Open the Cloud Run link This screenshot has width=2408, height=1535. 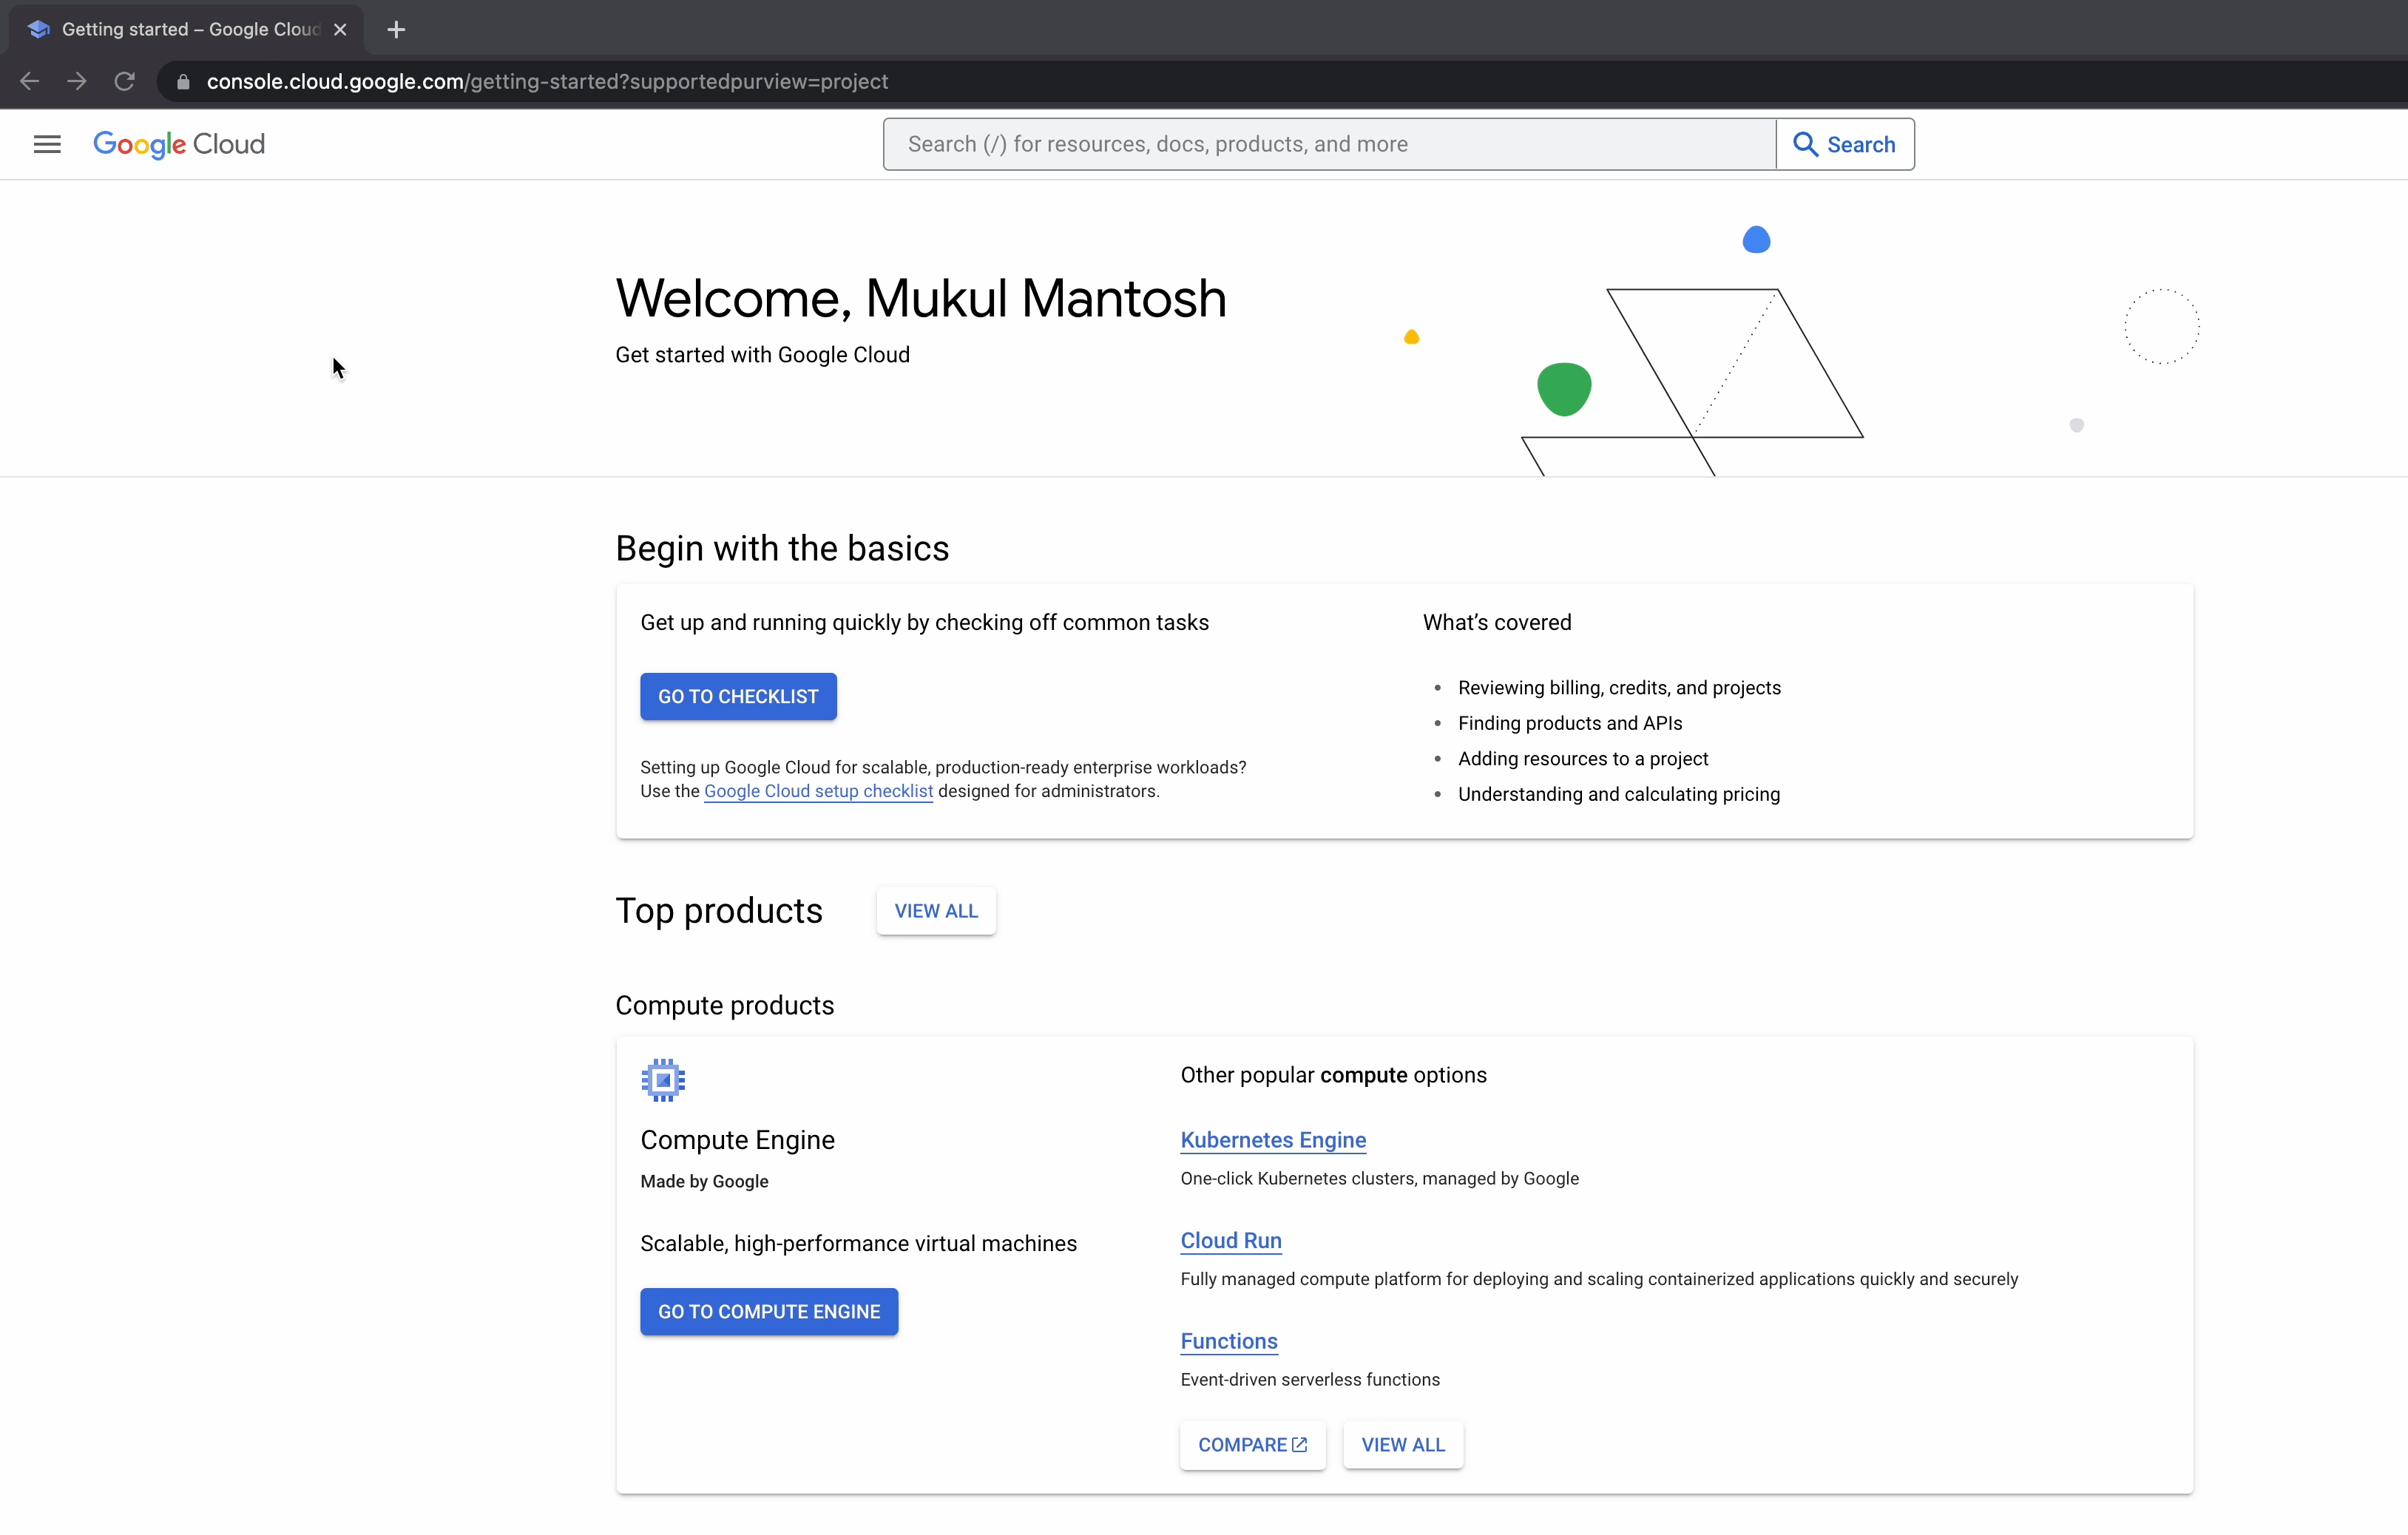click(1231, 1240)
